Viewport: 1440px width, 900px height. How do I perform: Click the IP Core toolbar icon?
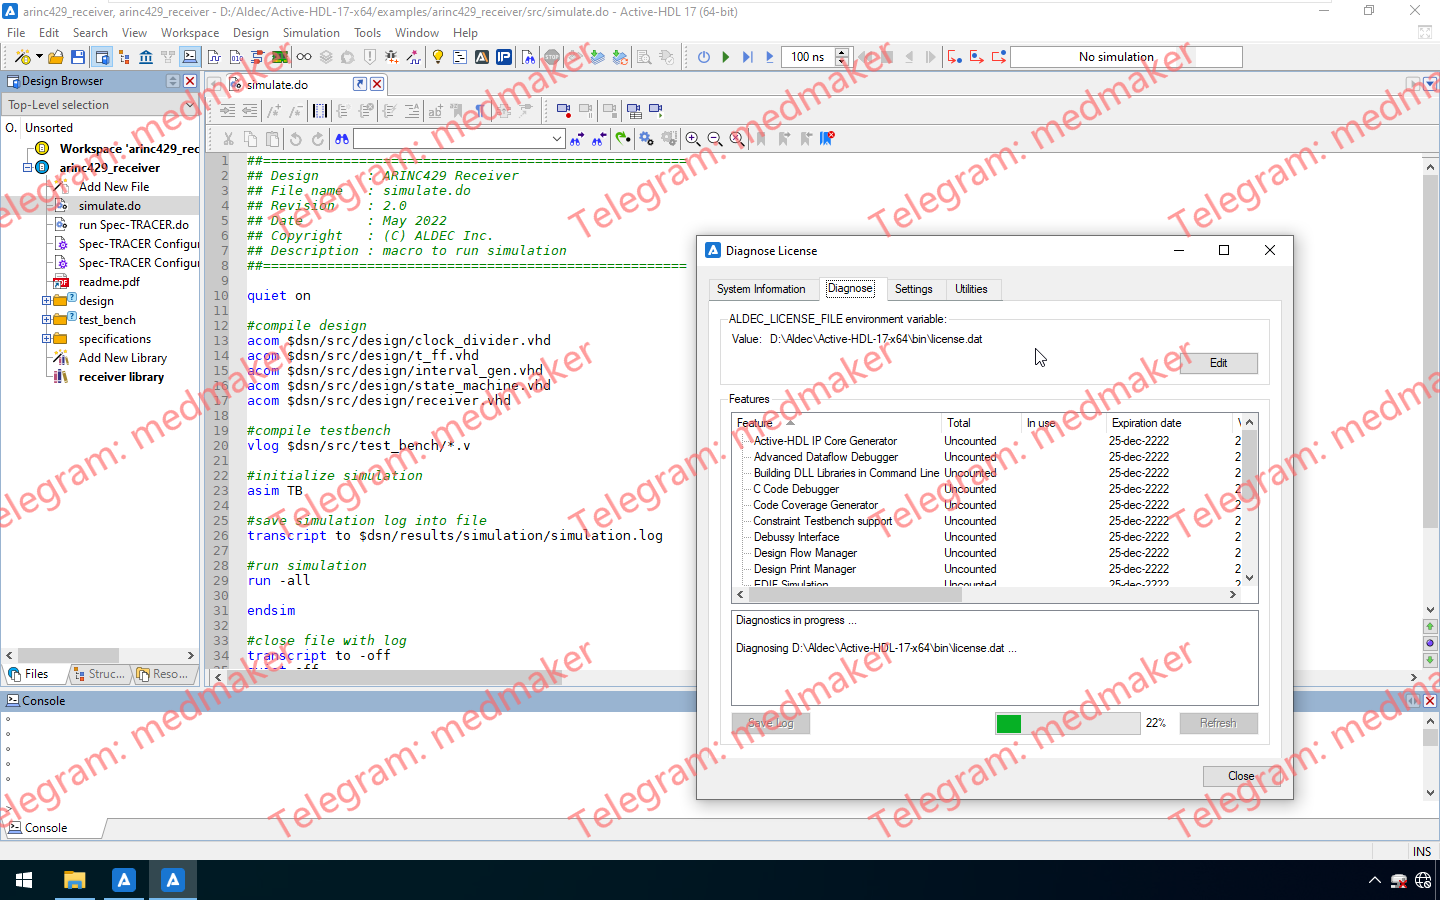click(504, 57)
